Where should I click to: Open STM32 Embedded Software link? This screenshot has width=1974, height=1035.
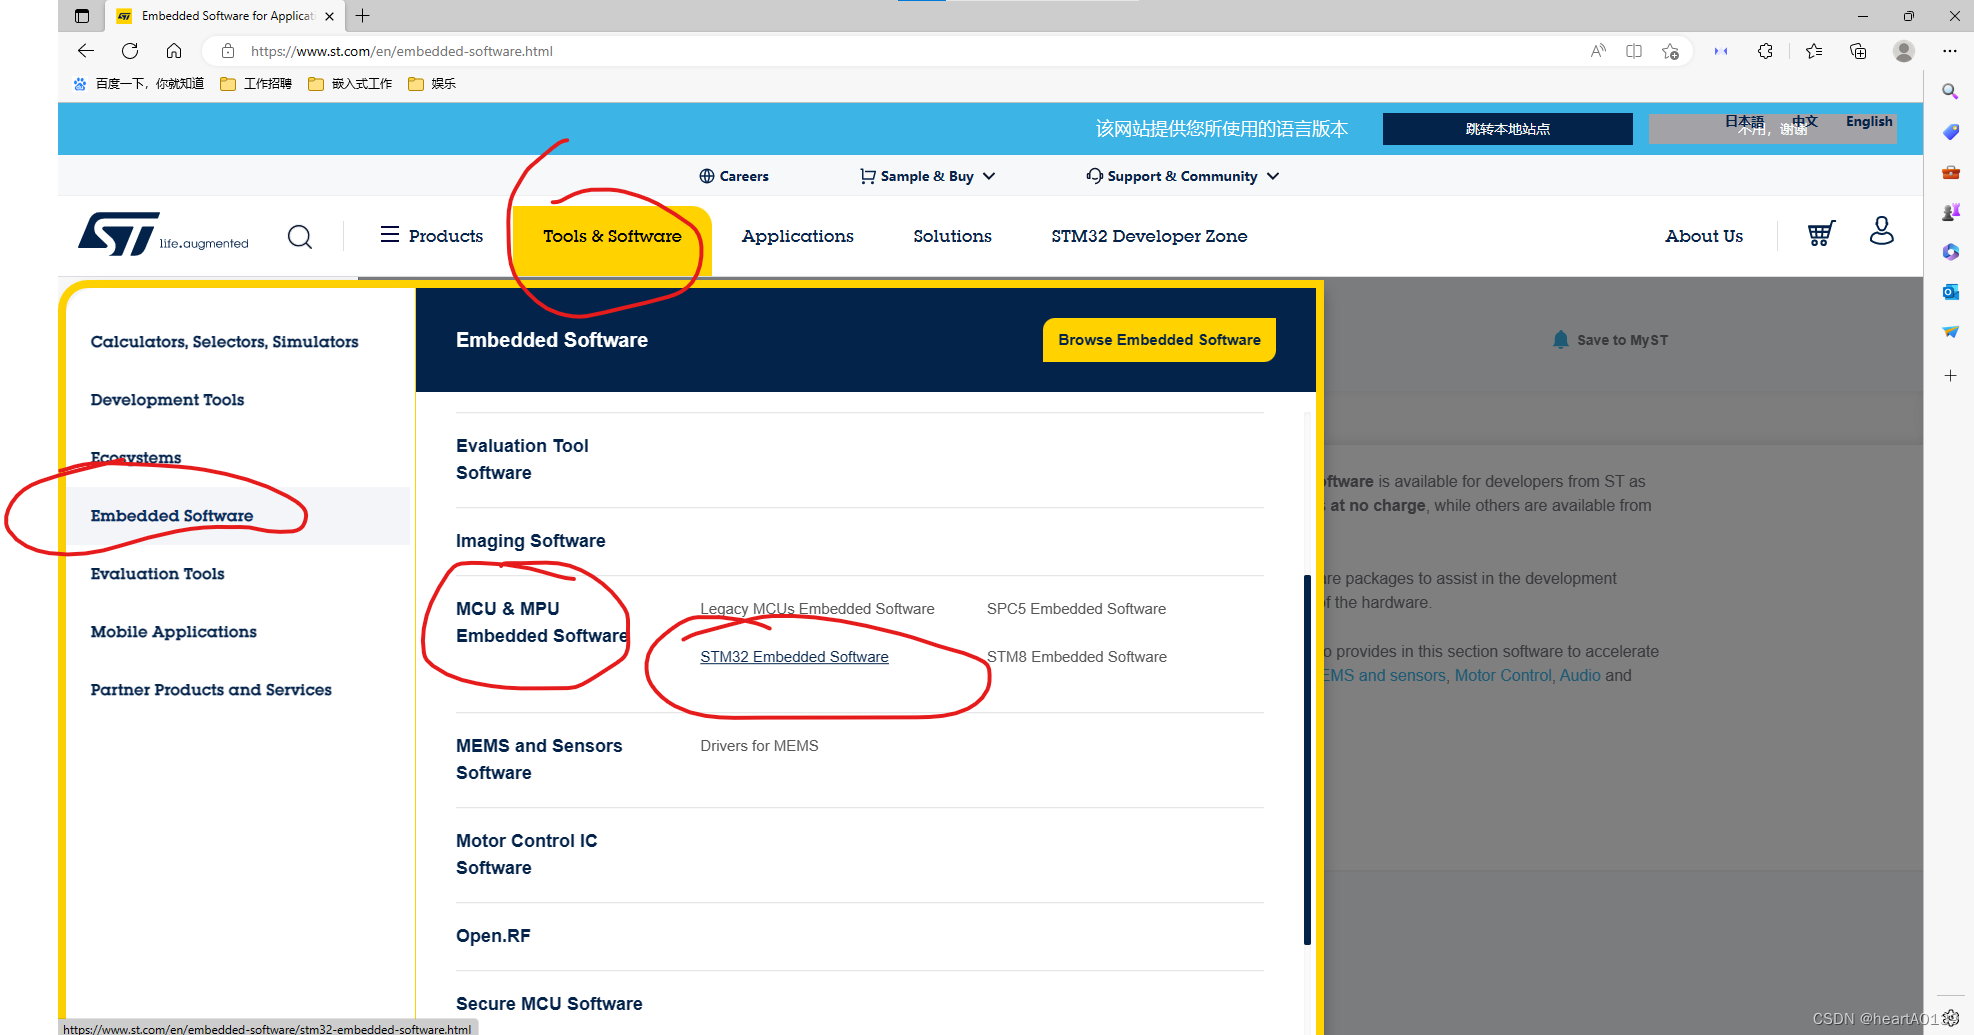(x=794, y=657)
